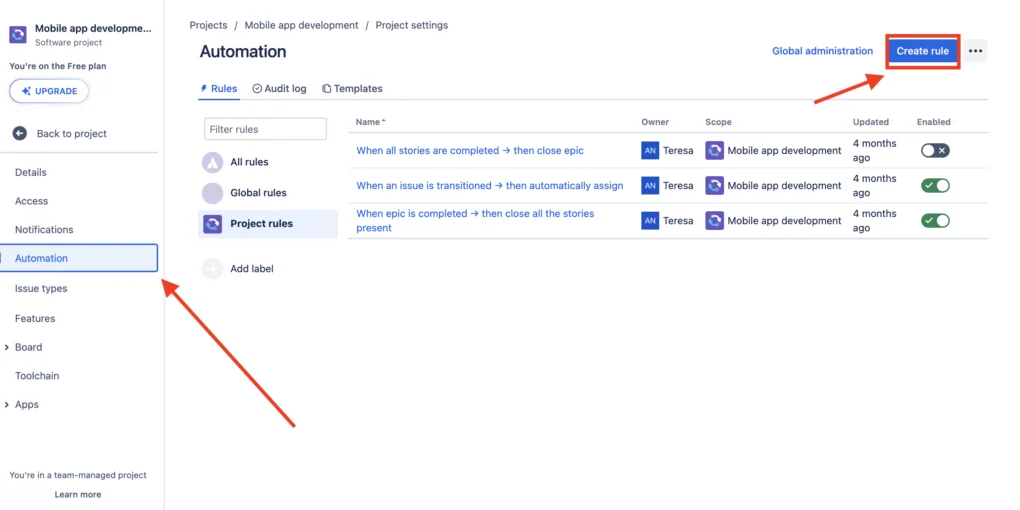The height and width of the screenshot is (510, 1020).
Task: Select the Global rules circle icon
Action: click(213, 193)
